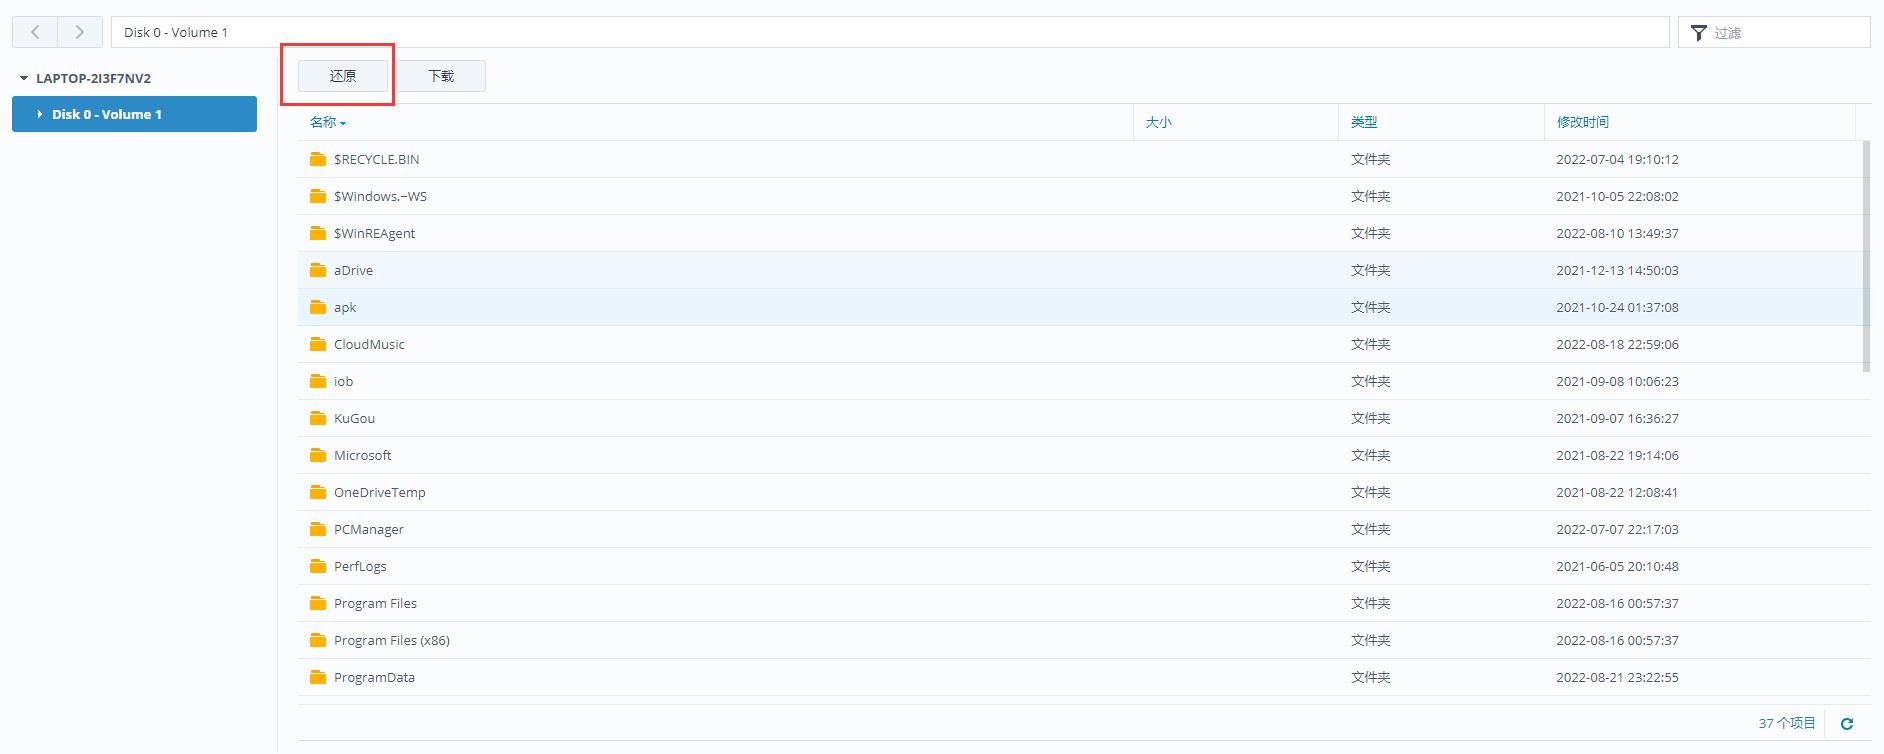
Task: Click the 还原 restore button
Action: 343,76
